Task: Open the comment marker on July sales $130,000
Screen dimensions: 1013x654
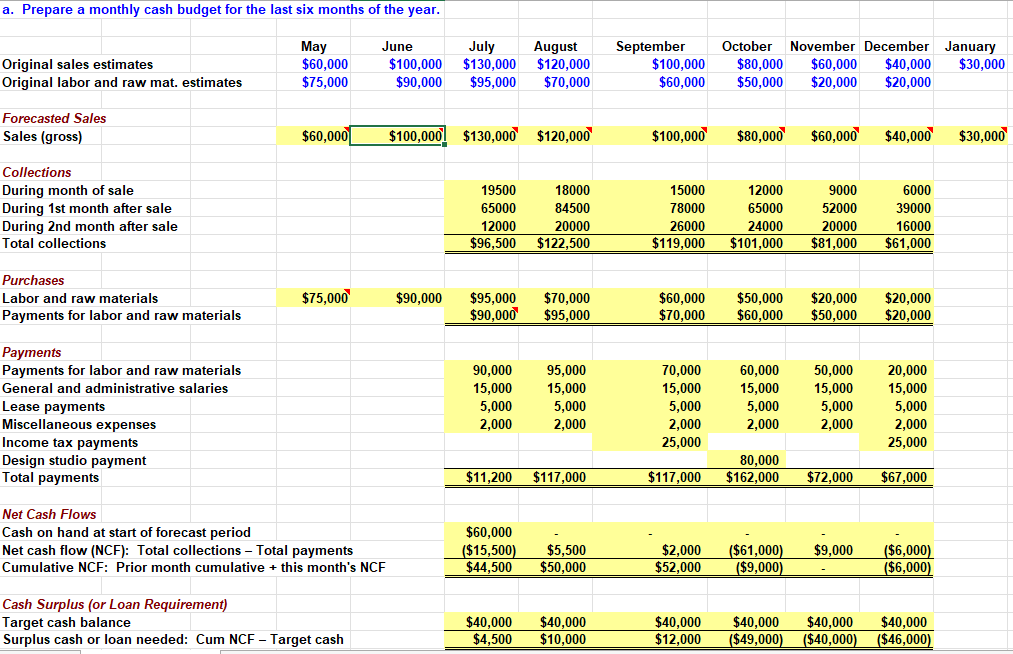Action: pos(515,131)
